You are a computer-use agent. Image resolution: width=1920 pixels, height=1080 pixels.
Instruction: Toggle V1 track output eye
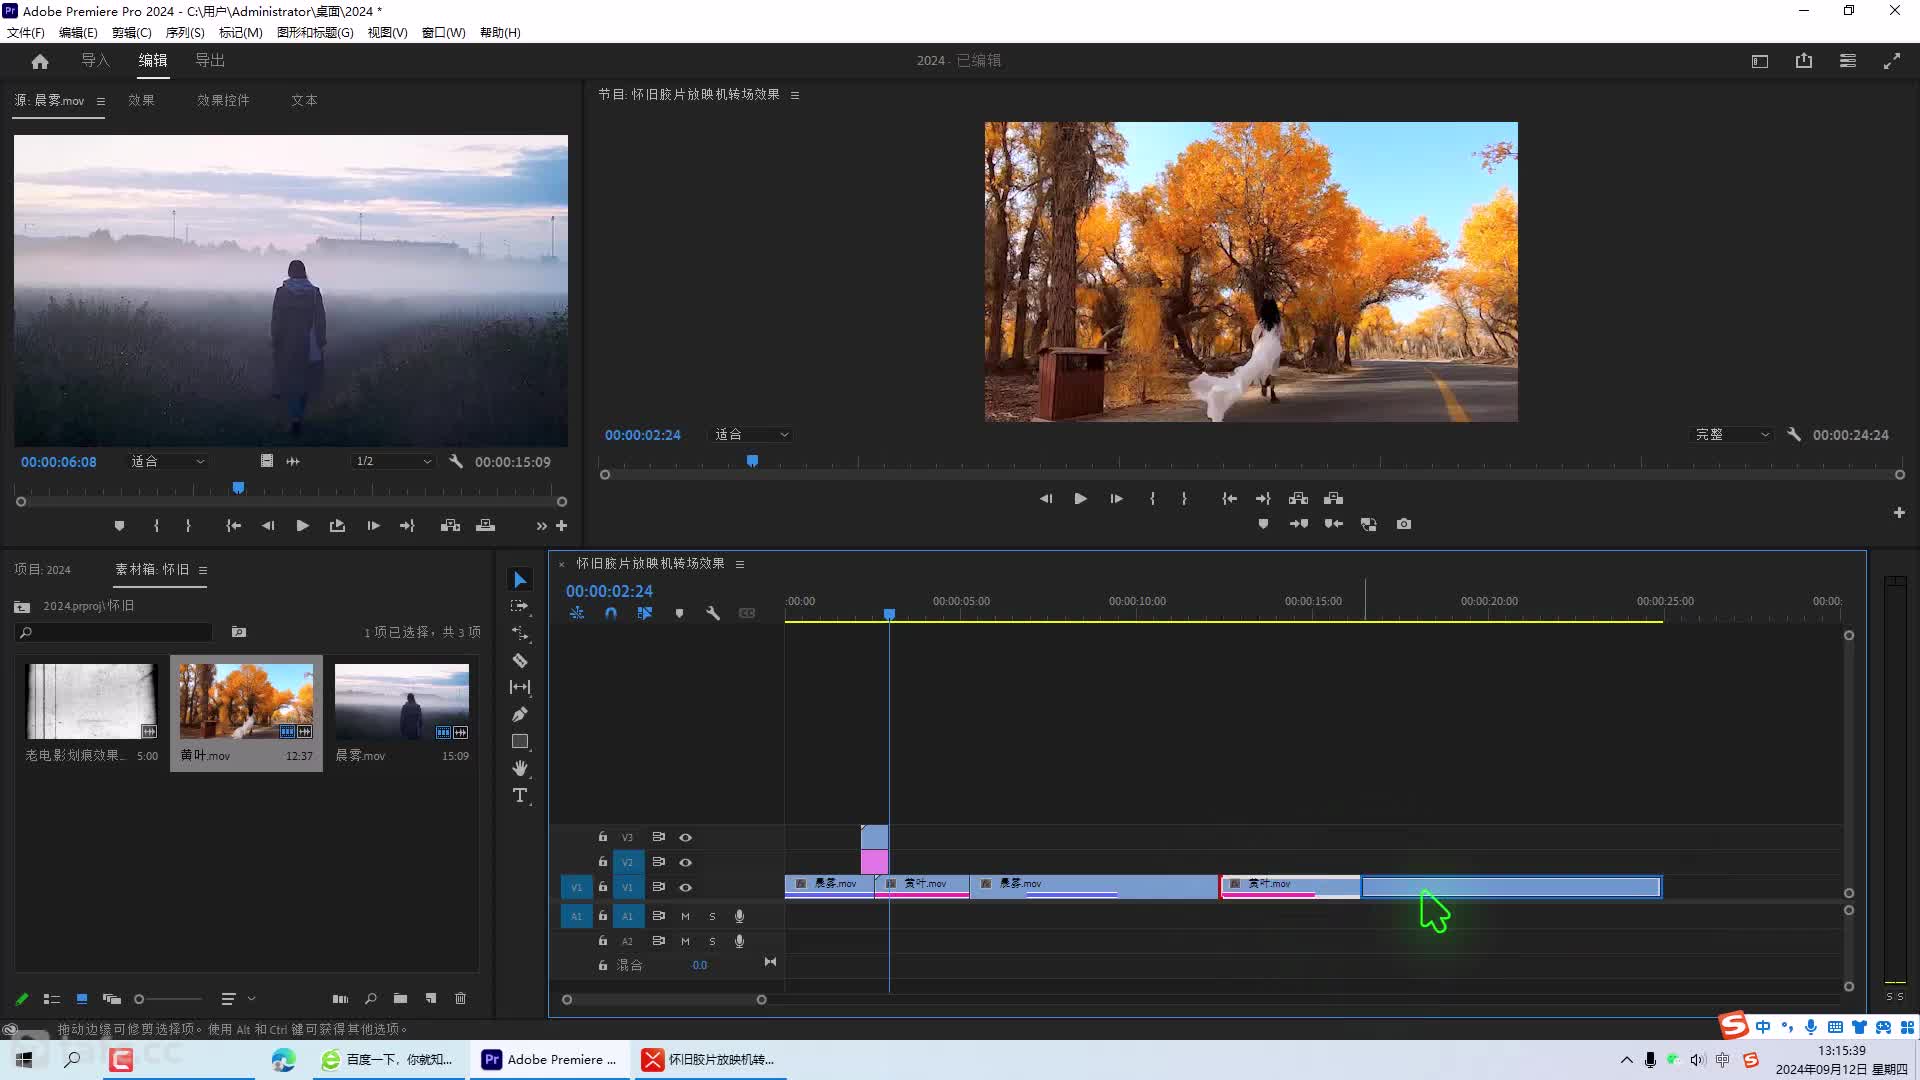tap(685, 887)
